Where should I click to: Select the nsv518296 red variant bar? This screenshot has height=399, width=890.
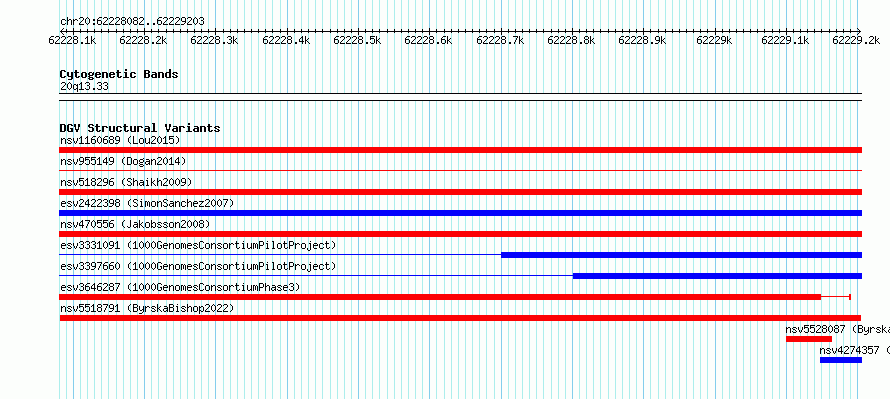pos(460,192)
